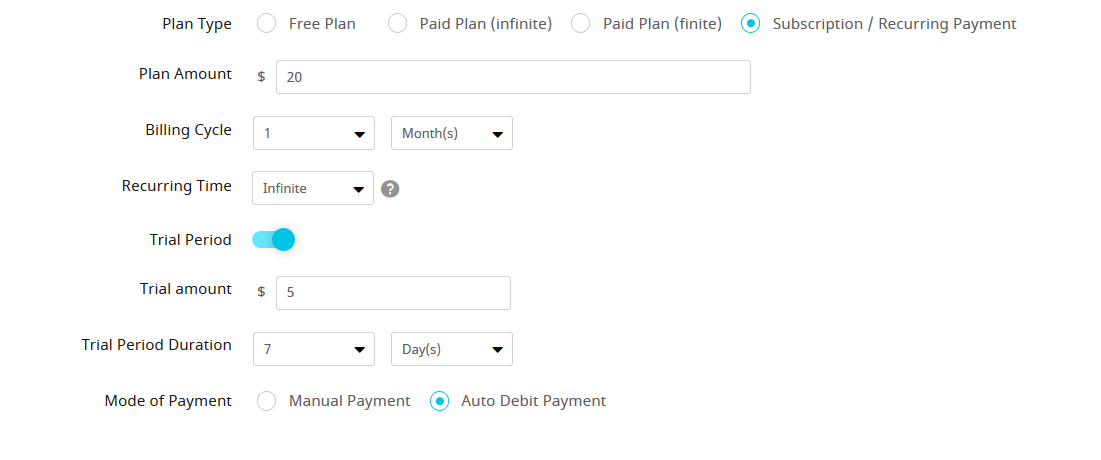
Task: Click into the Plan Amount input field
Action: 513,77
